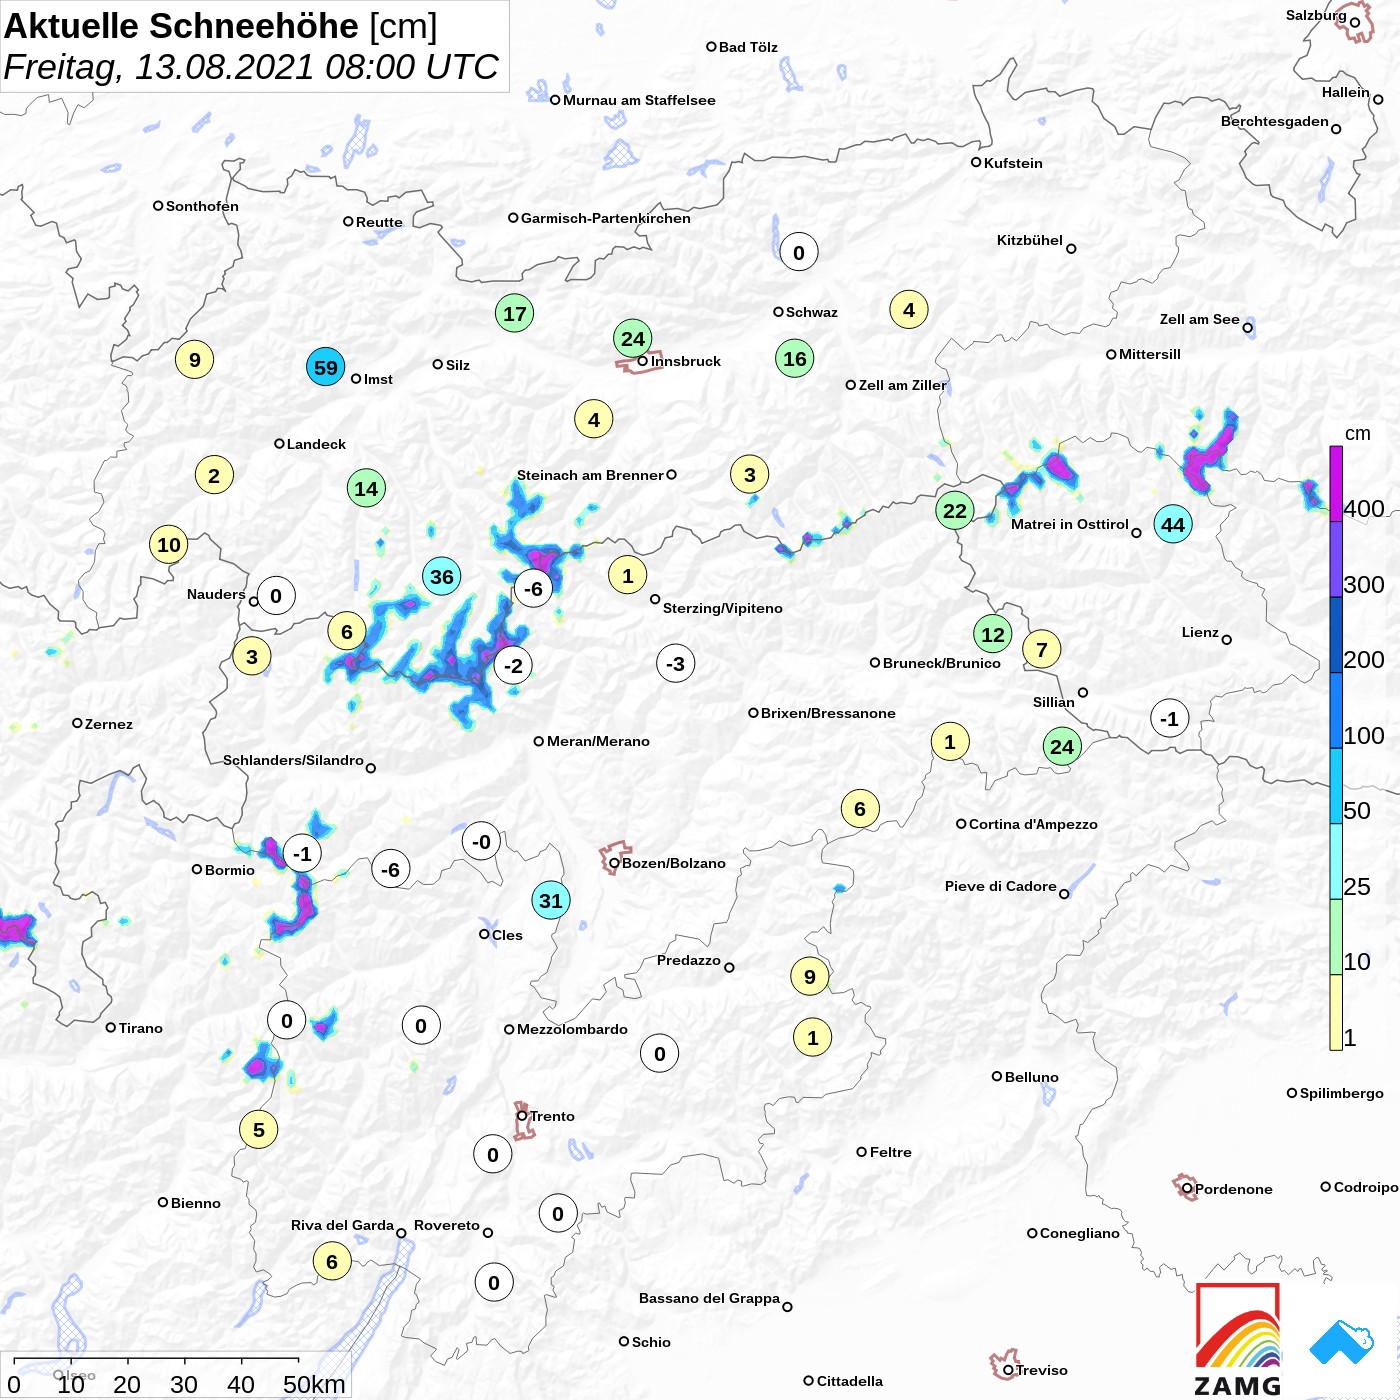Click the Salzburg city label

[1316, 15]
